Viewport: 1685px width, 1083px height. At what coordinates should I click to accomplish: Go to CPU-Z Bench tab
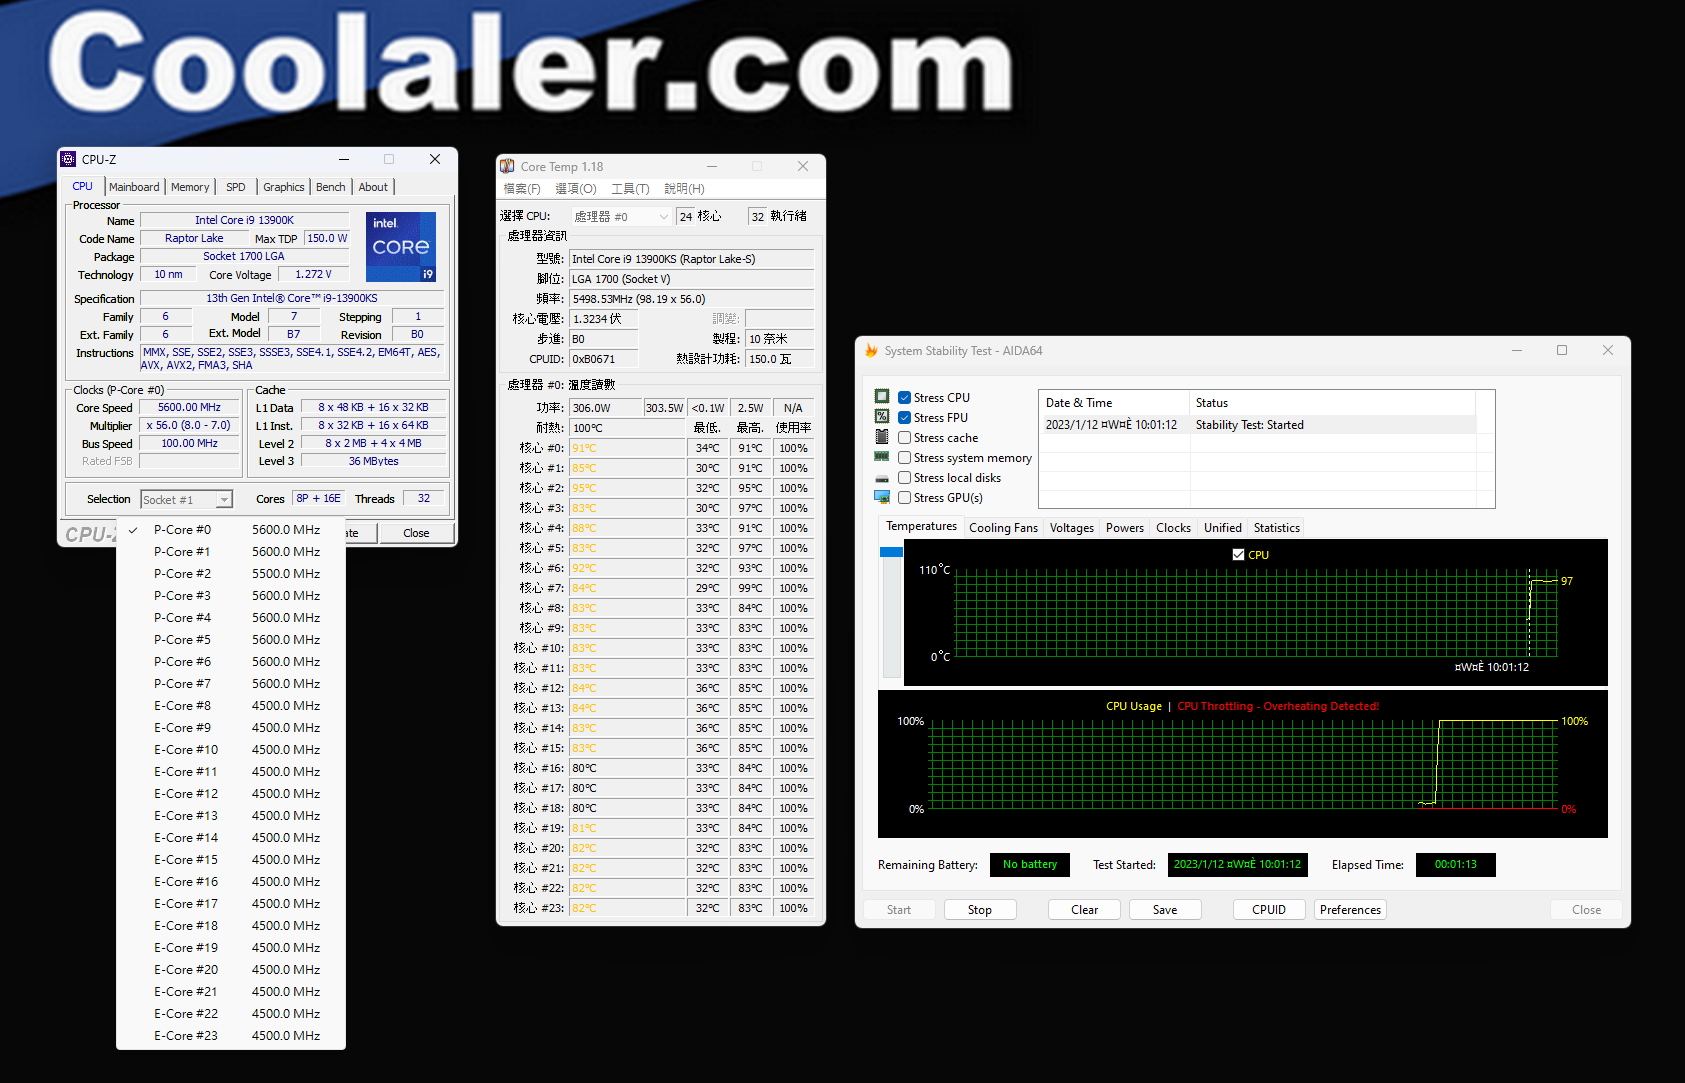point(331,187)
